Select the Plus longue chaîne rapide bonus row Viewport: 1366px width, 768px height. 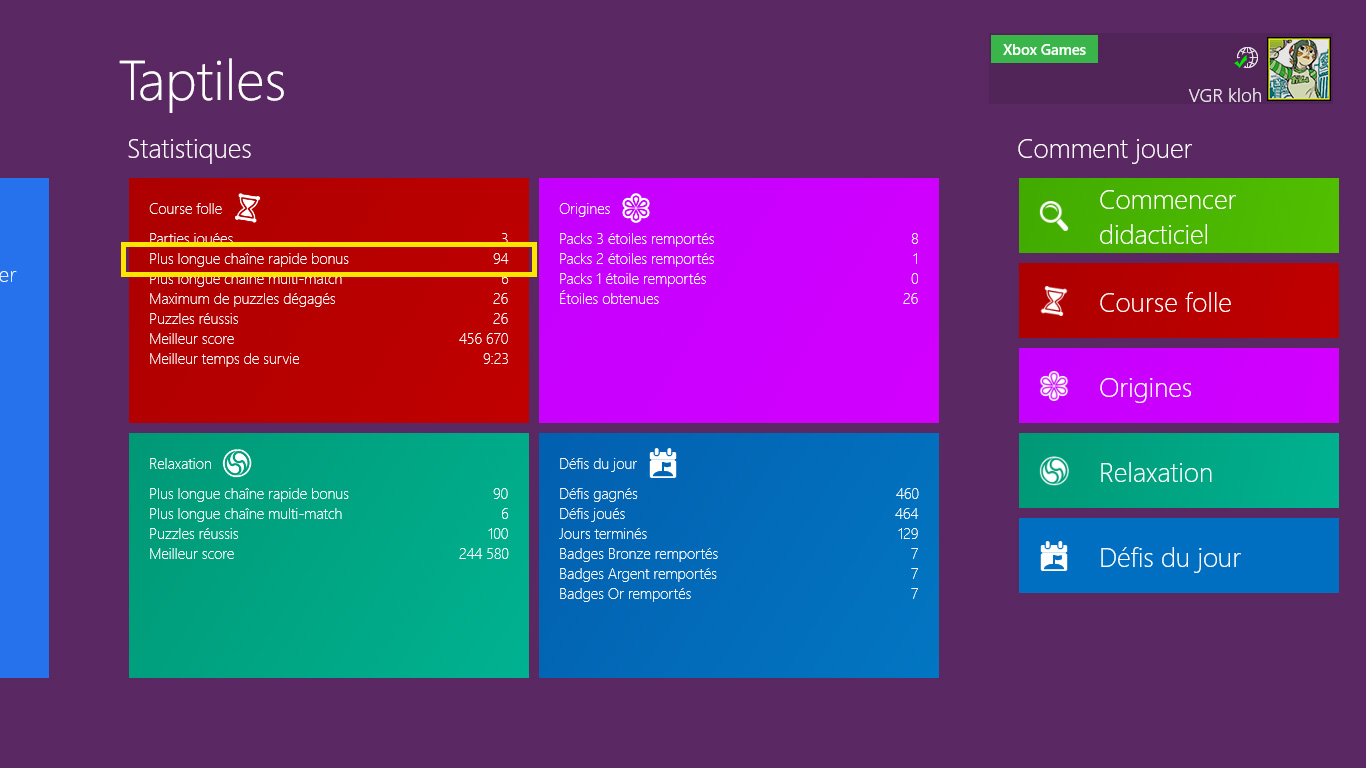pos(328,259)
